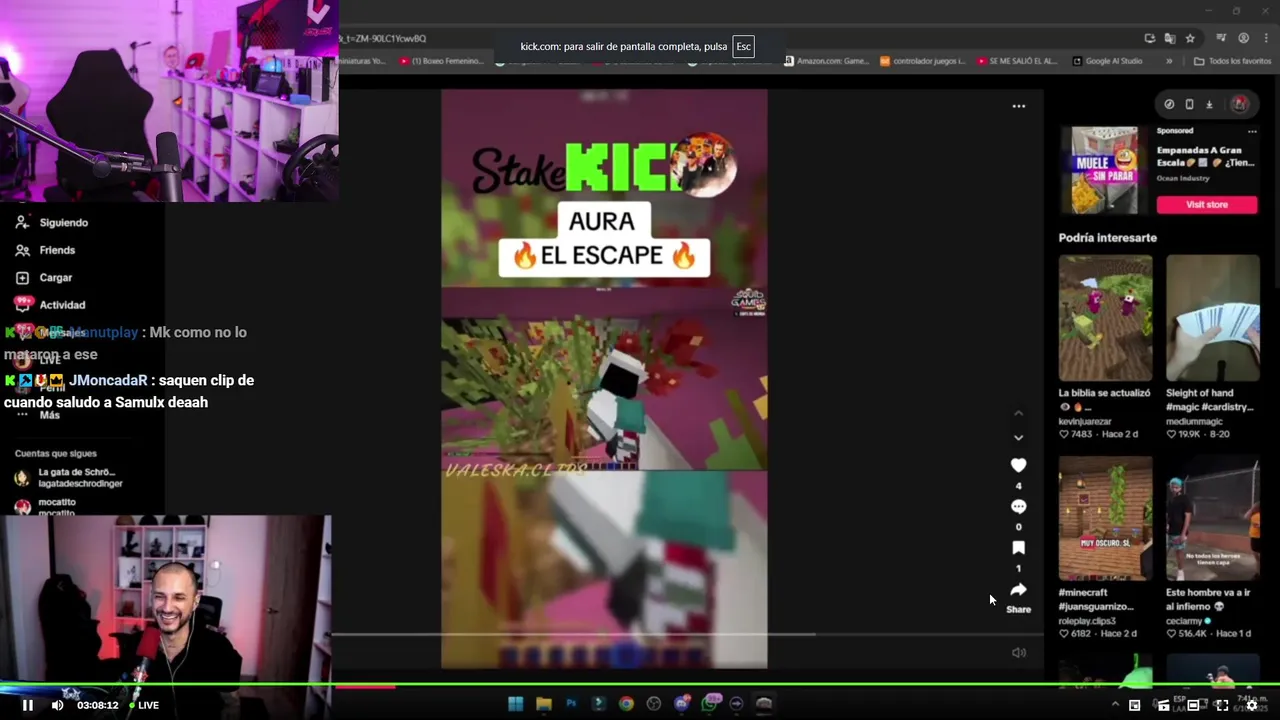Open Amazon.com: Game... bookmark

click(x=827, y=61)
